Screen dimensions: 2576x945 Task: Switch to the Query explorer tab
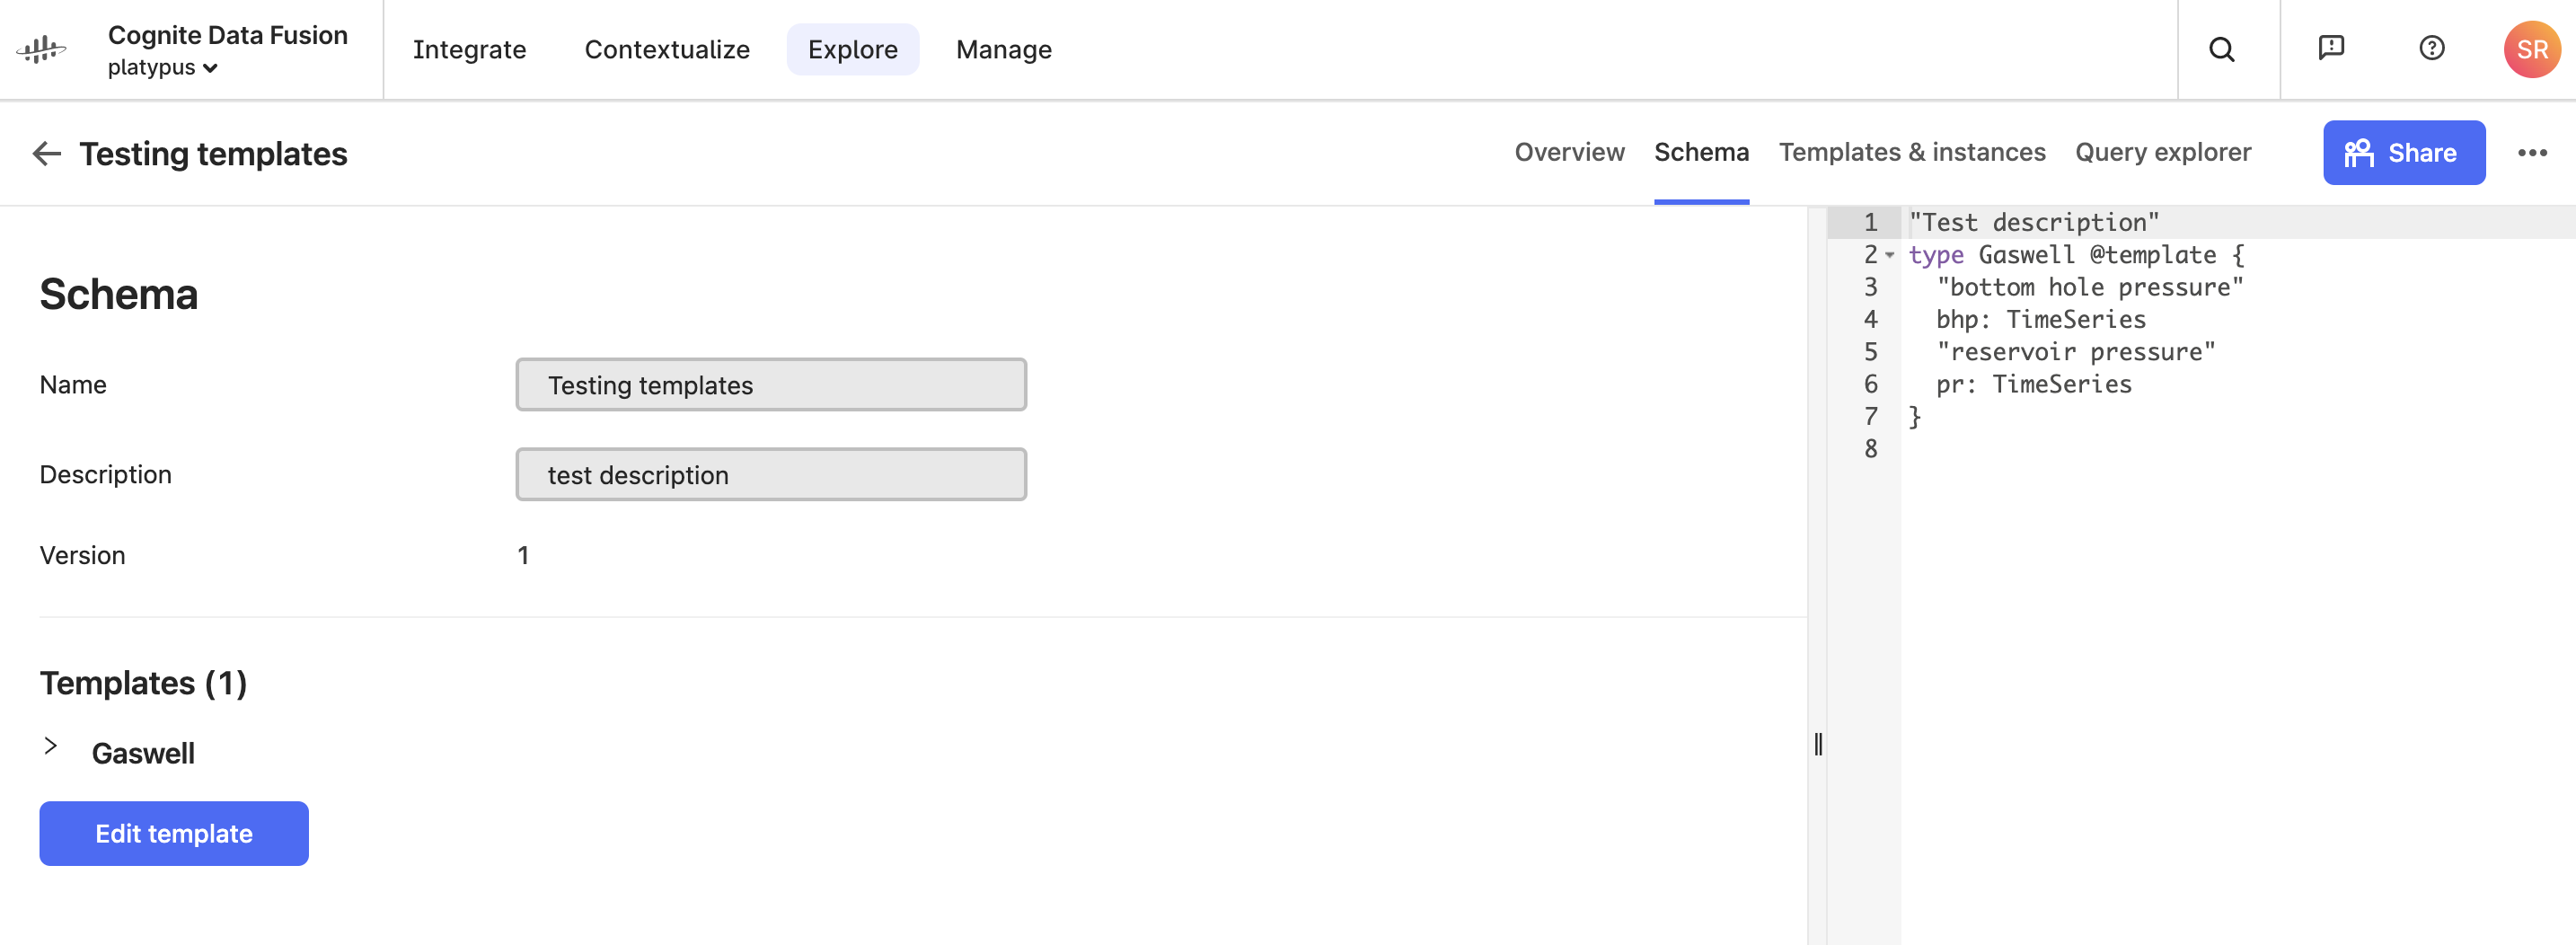point(2162,152)
